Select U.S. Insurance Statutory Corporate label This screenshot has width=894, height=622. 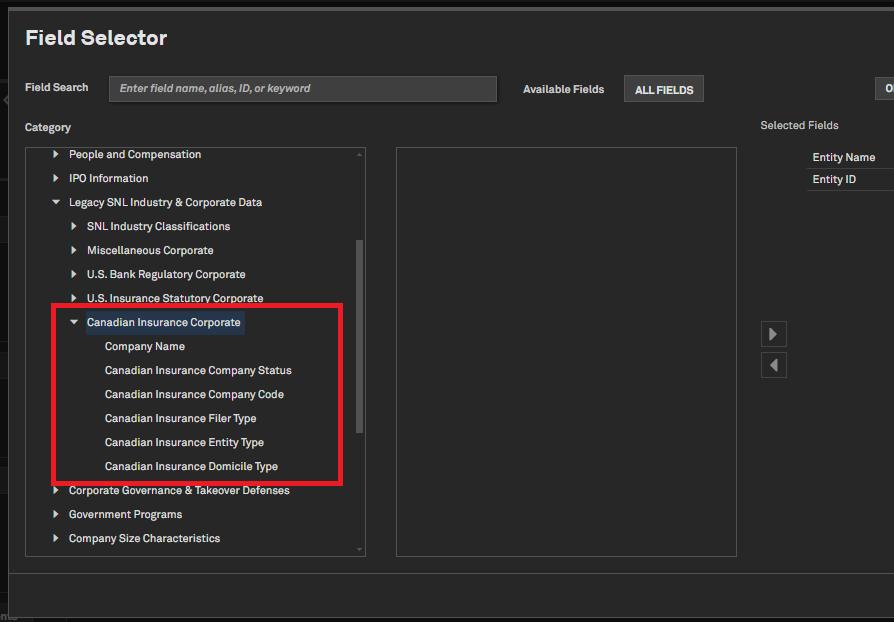point(175,298)
